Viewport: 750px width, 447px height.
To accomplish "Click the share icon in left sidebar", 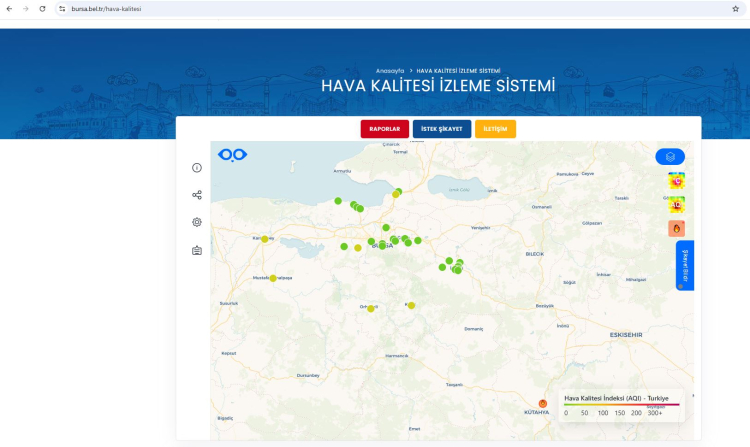I will point(197,195).
